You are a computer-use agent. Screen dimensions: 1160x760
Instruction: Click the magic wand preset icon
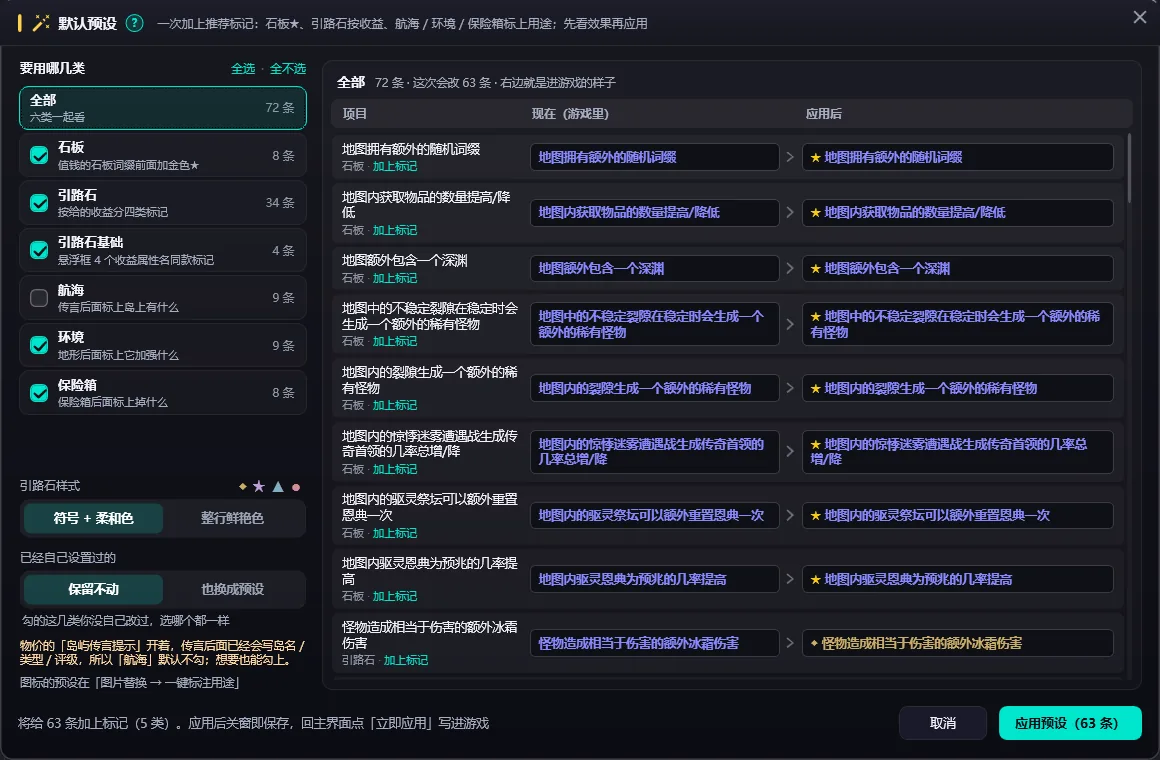point(41,23)
